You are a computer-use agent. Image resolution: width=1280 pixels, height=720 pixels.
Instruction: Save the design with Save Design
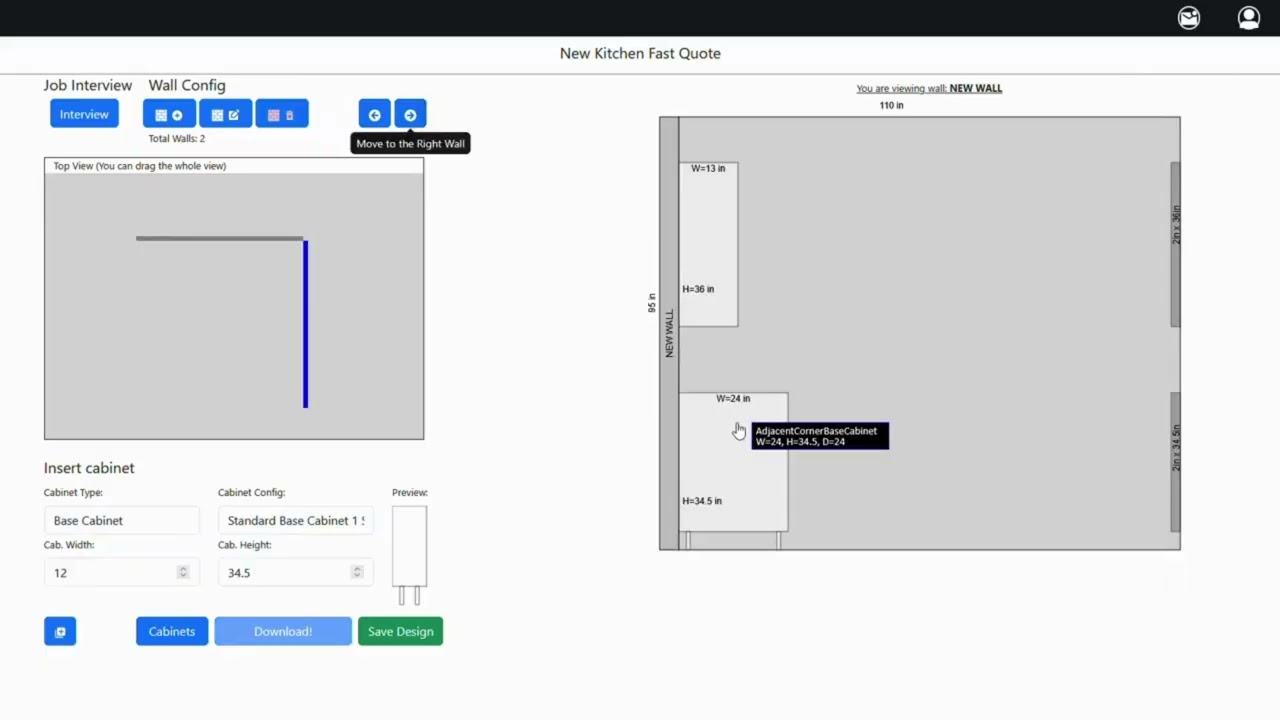(x=400, y=631)
